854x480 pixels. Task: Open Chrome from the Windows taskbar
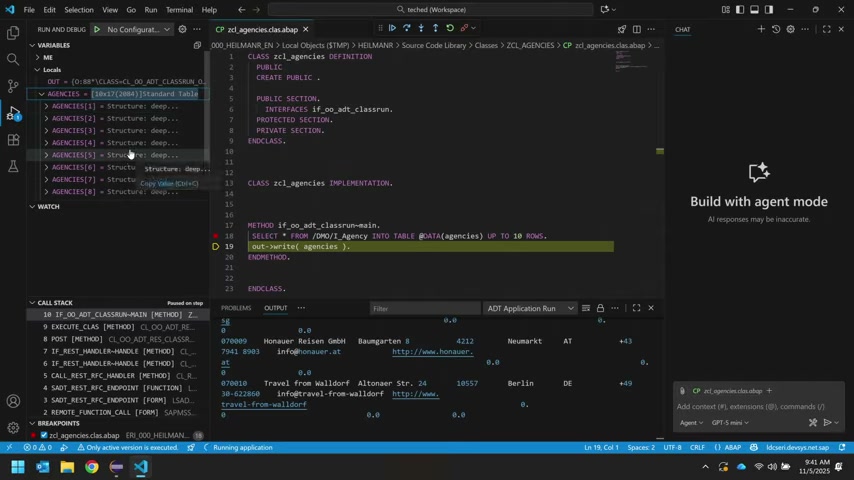[x=92, y=467]
